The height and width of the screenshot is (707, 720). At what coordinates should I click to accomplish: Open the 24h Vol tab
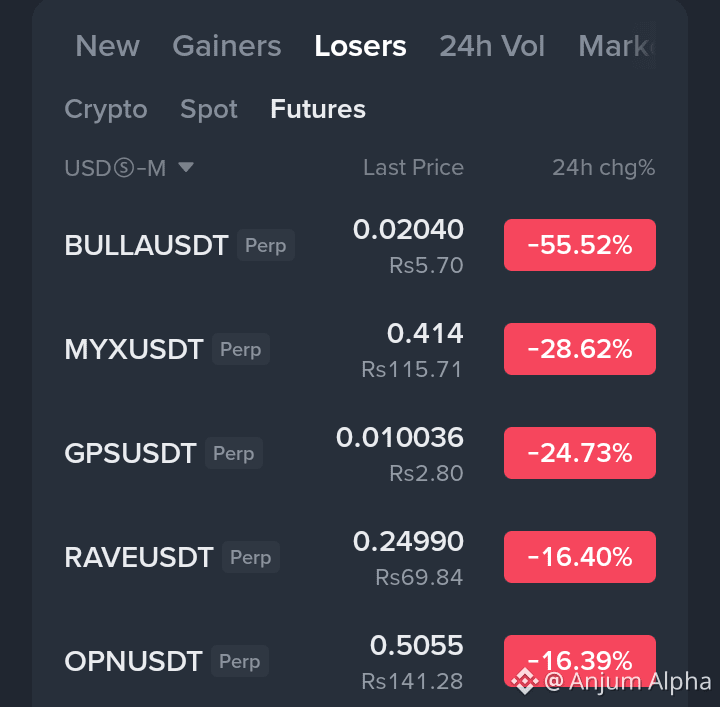492,46
